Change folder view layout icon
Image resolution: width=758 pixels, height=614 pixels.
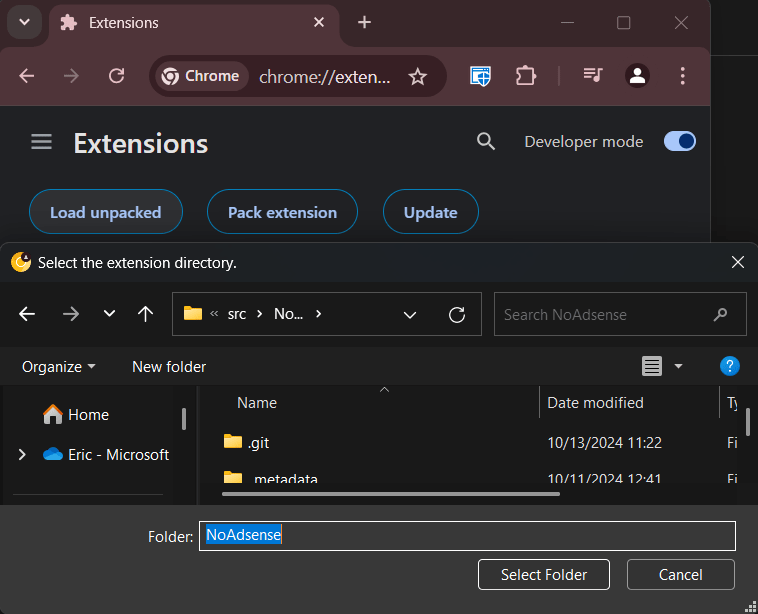pos(652,366)
